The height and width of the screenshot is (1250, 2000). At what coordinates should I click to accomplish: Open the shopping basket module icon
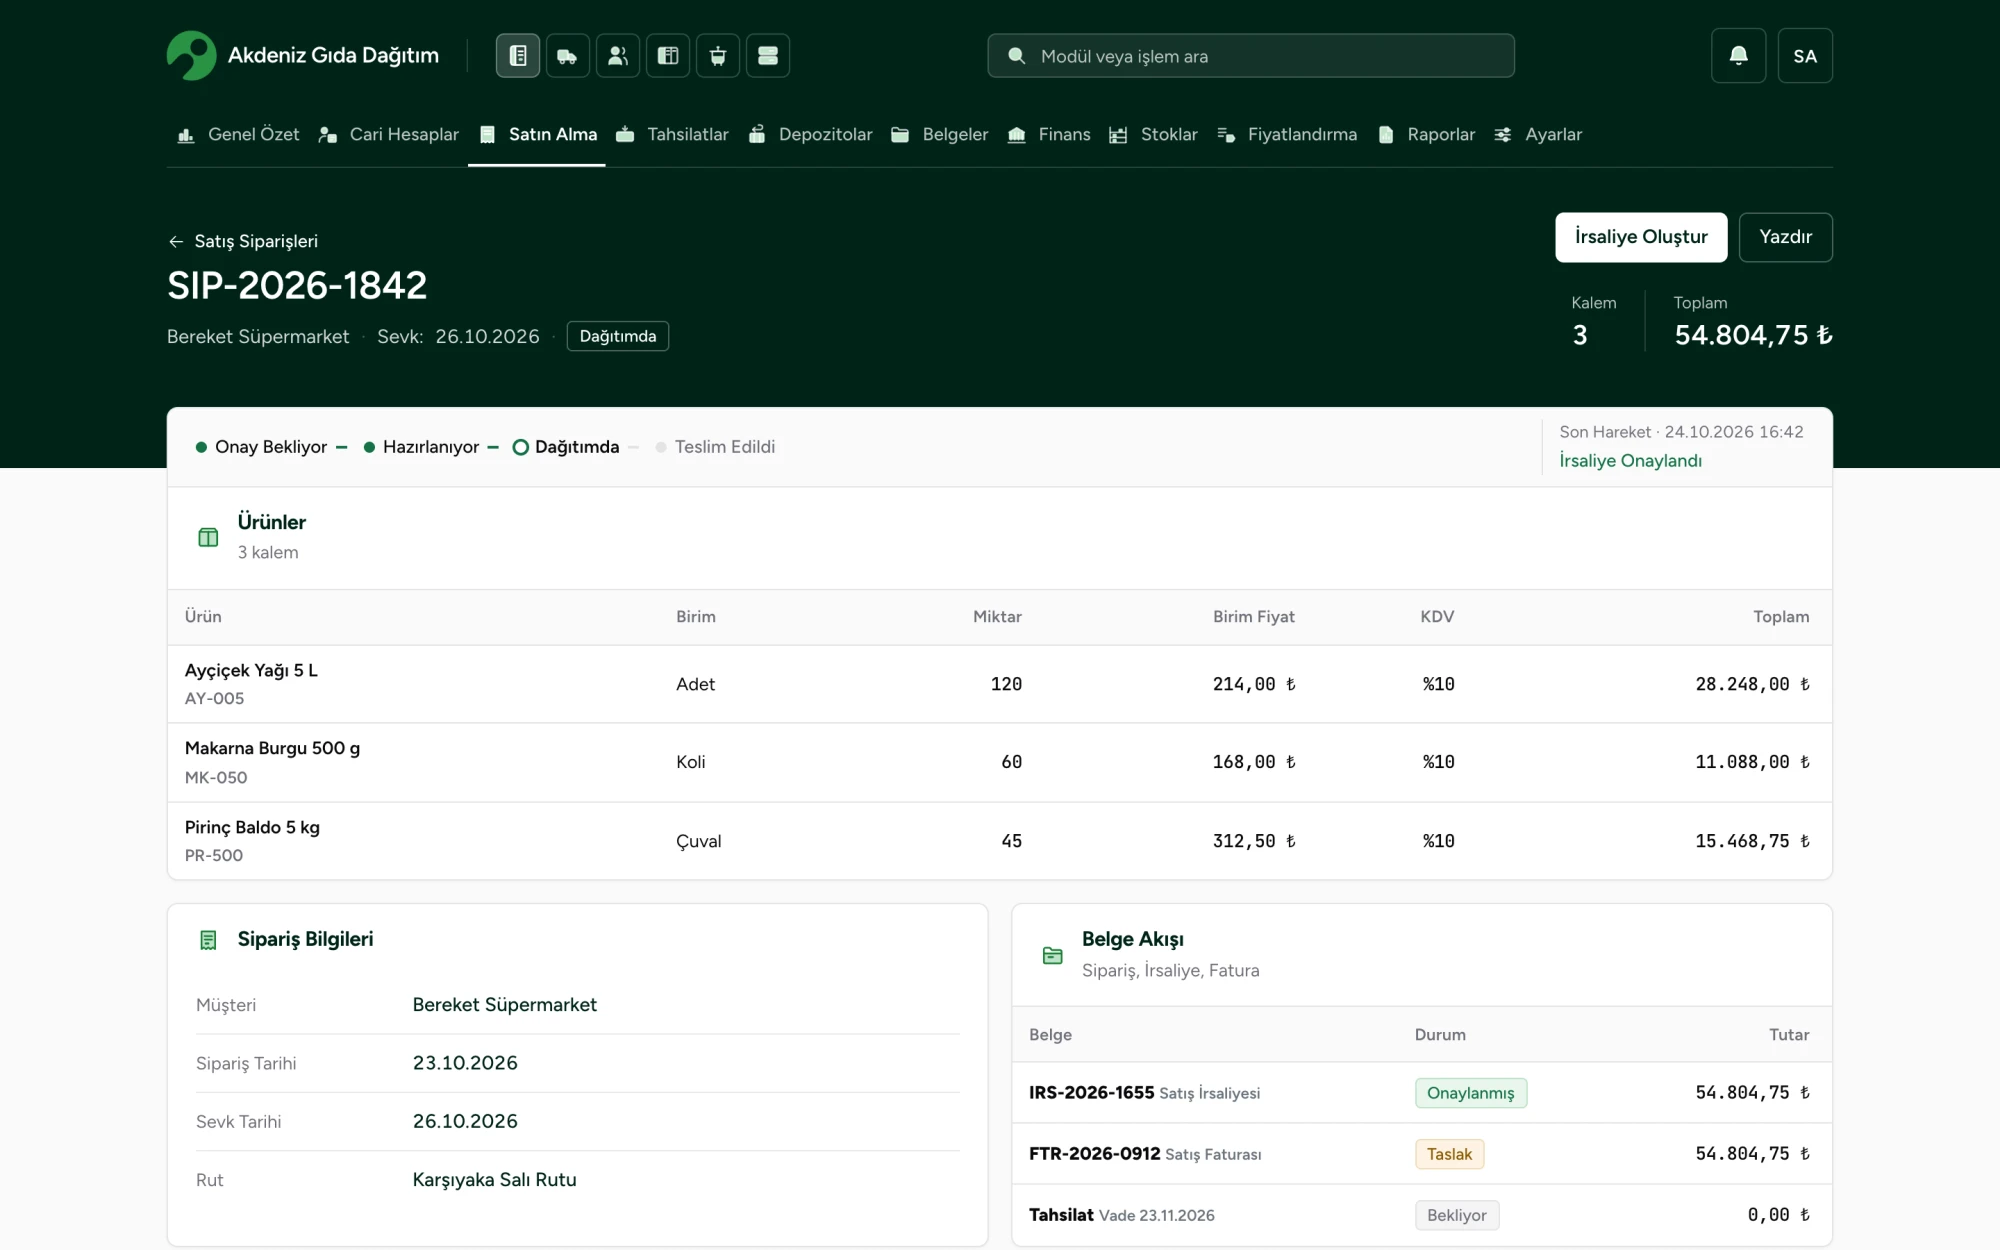(718, 56)
